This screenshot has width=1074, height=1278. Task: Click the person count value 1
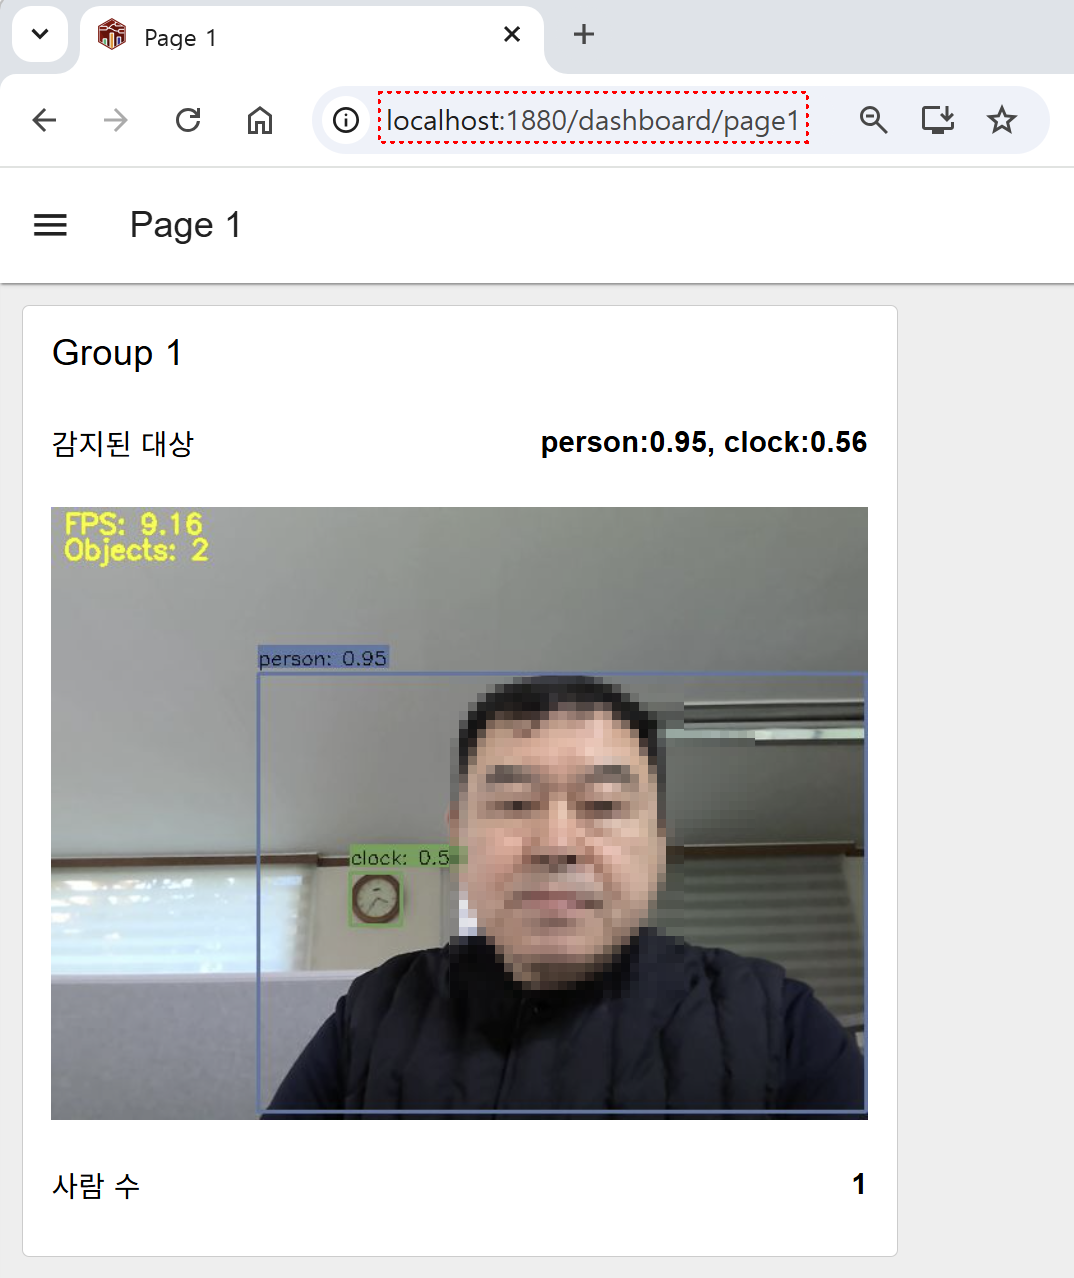858,1185
